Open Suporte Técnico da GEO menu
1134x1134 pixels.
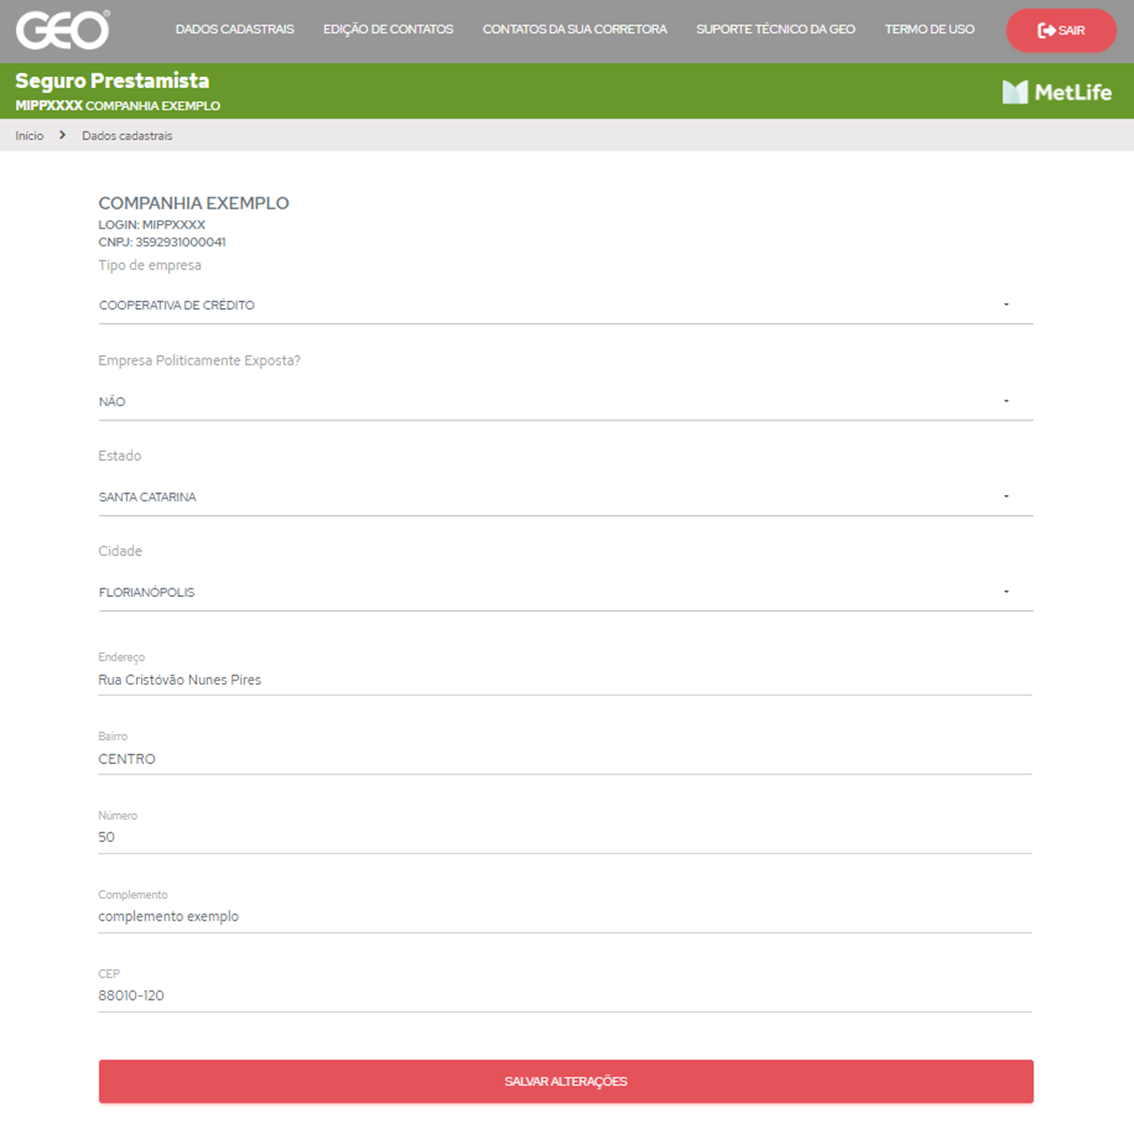[x=775, y=30]
